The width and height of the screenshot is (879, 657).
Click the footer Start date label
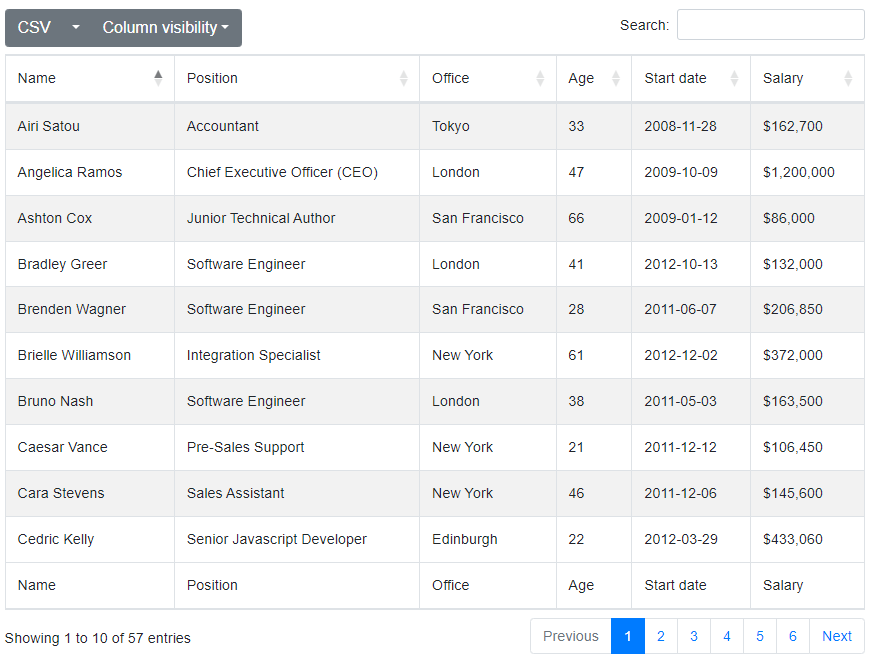675,585
